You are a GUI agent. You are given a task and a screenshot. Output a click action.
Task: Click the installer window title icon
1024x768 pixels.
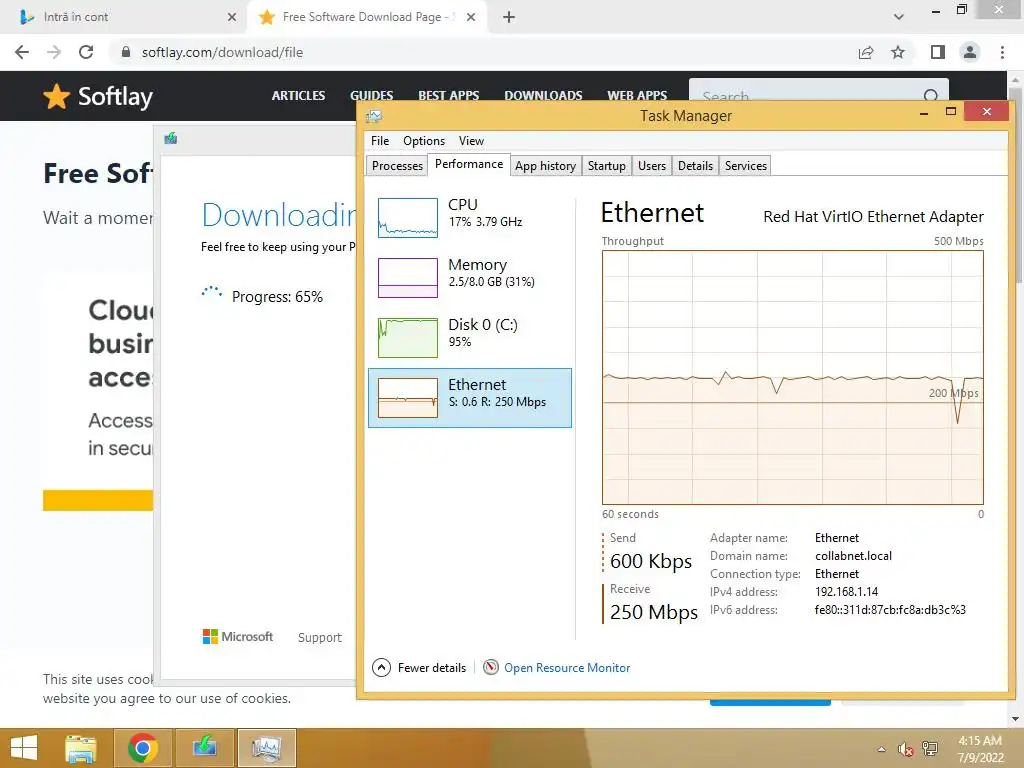(171, 138)
